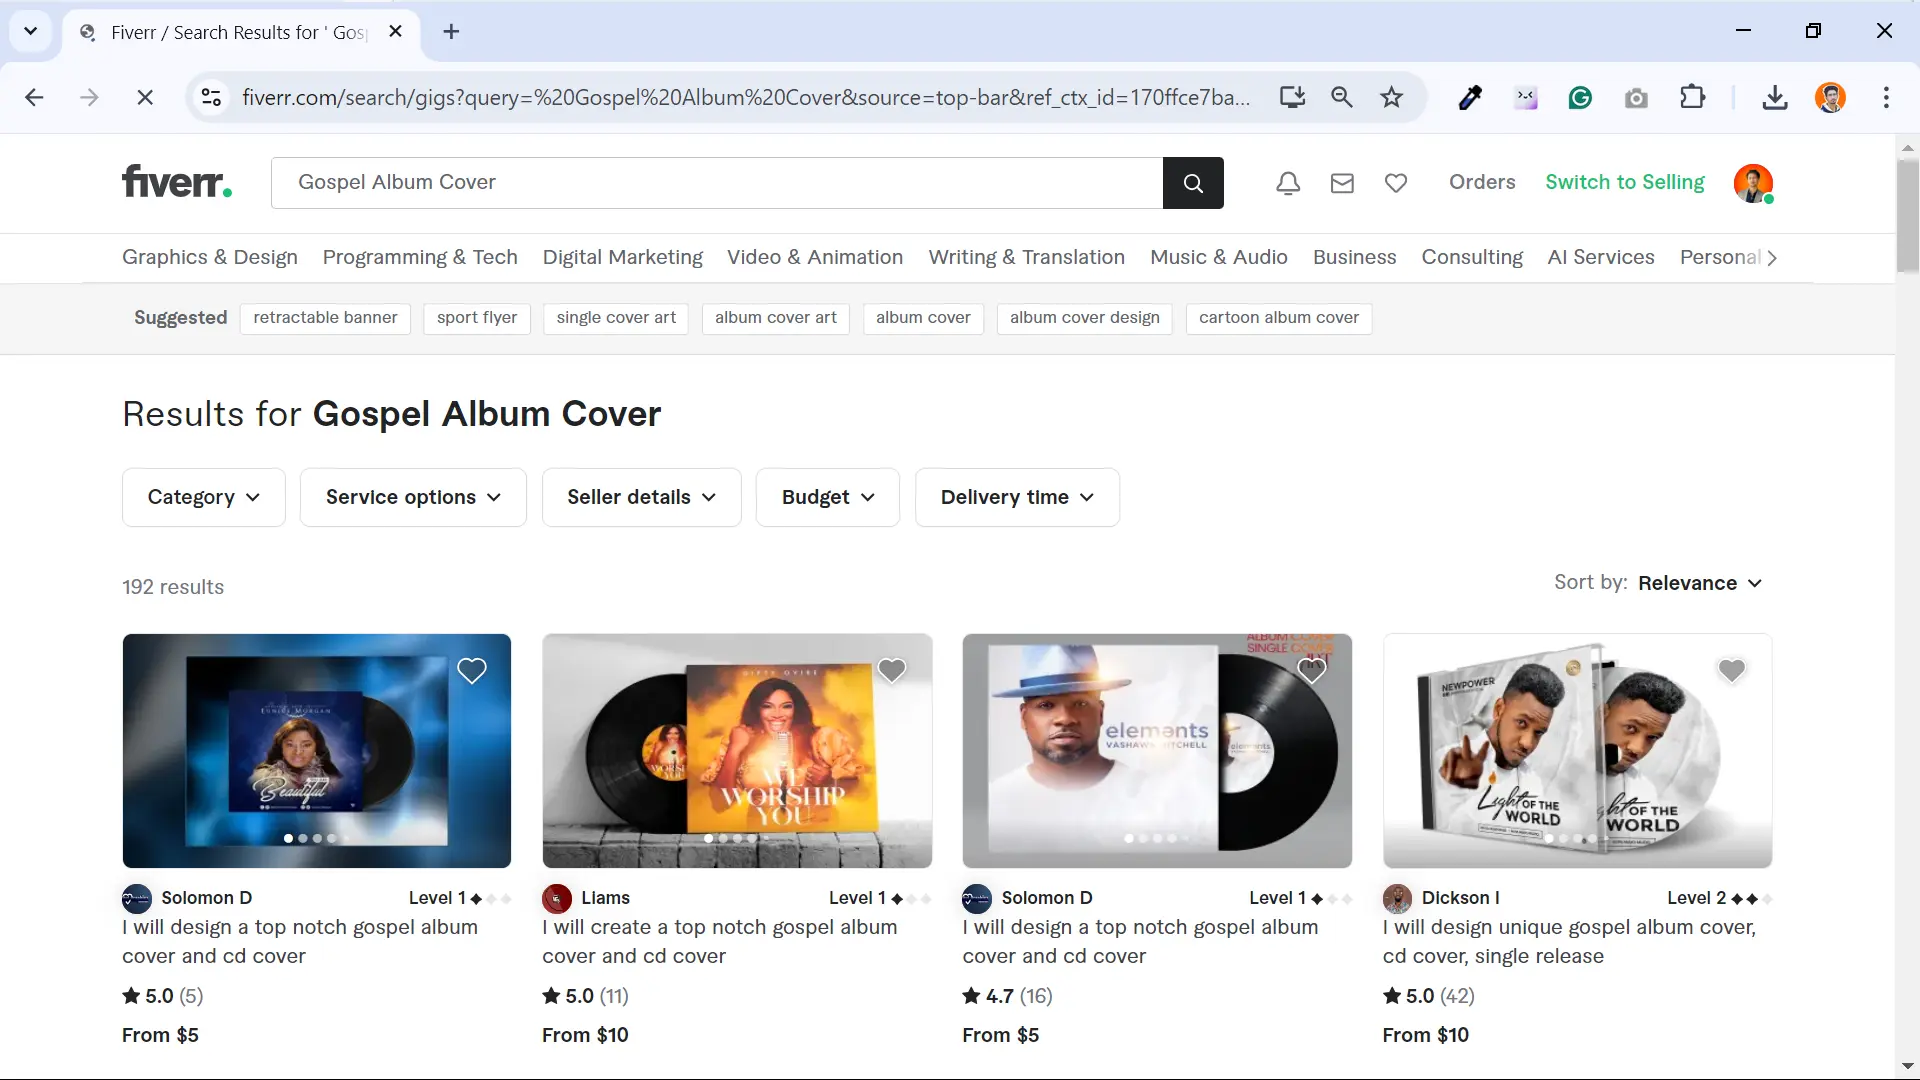
Task: Click the Fiverr logo
Action: [x=177, y=182]
